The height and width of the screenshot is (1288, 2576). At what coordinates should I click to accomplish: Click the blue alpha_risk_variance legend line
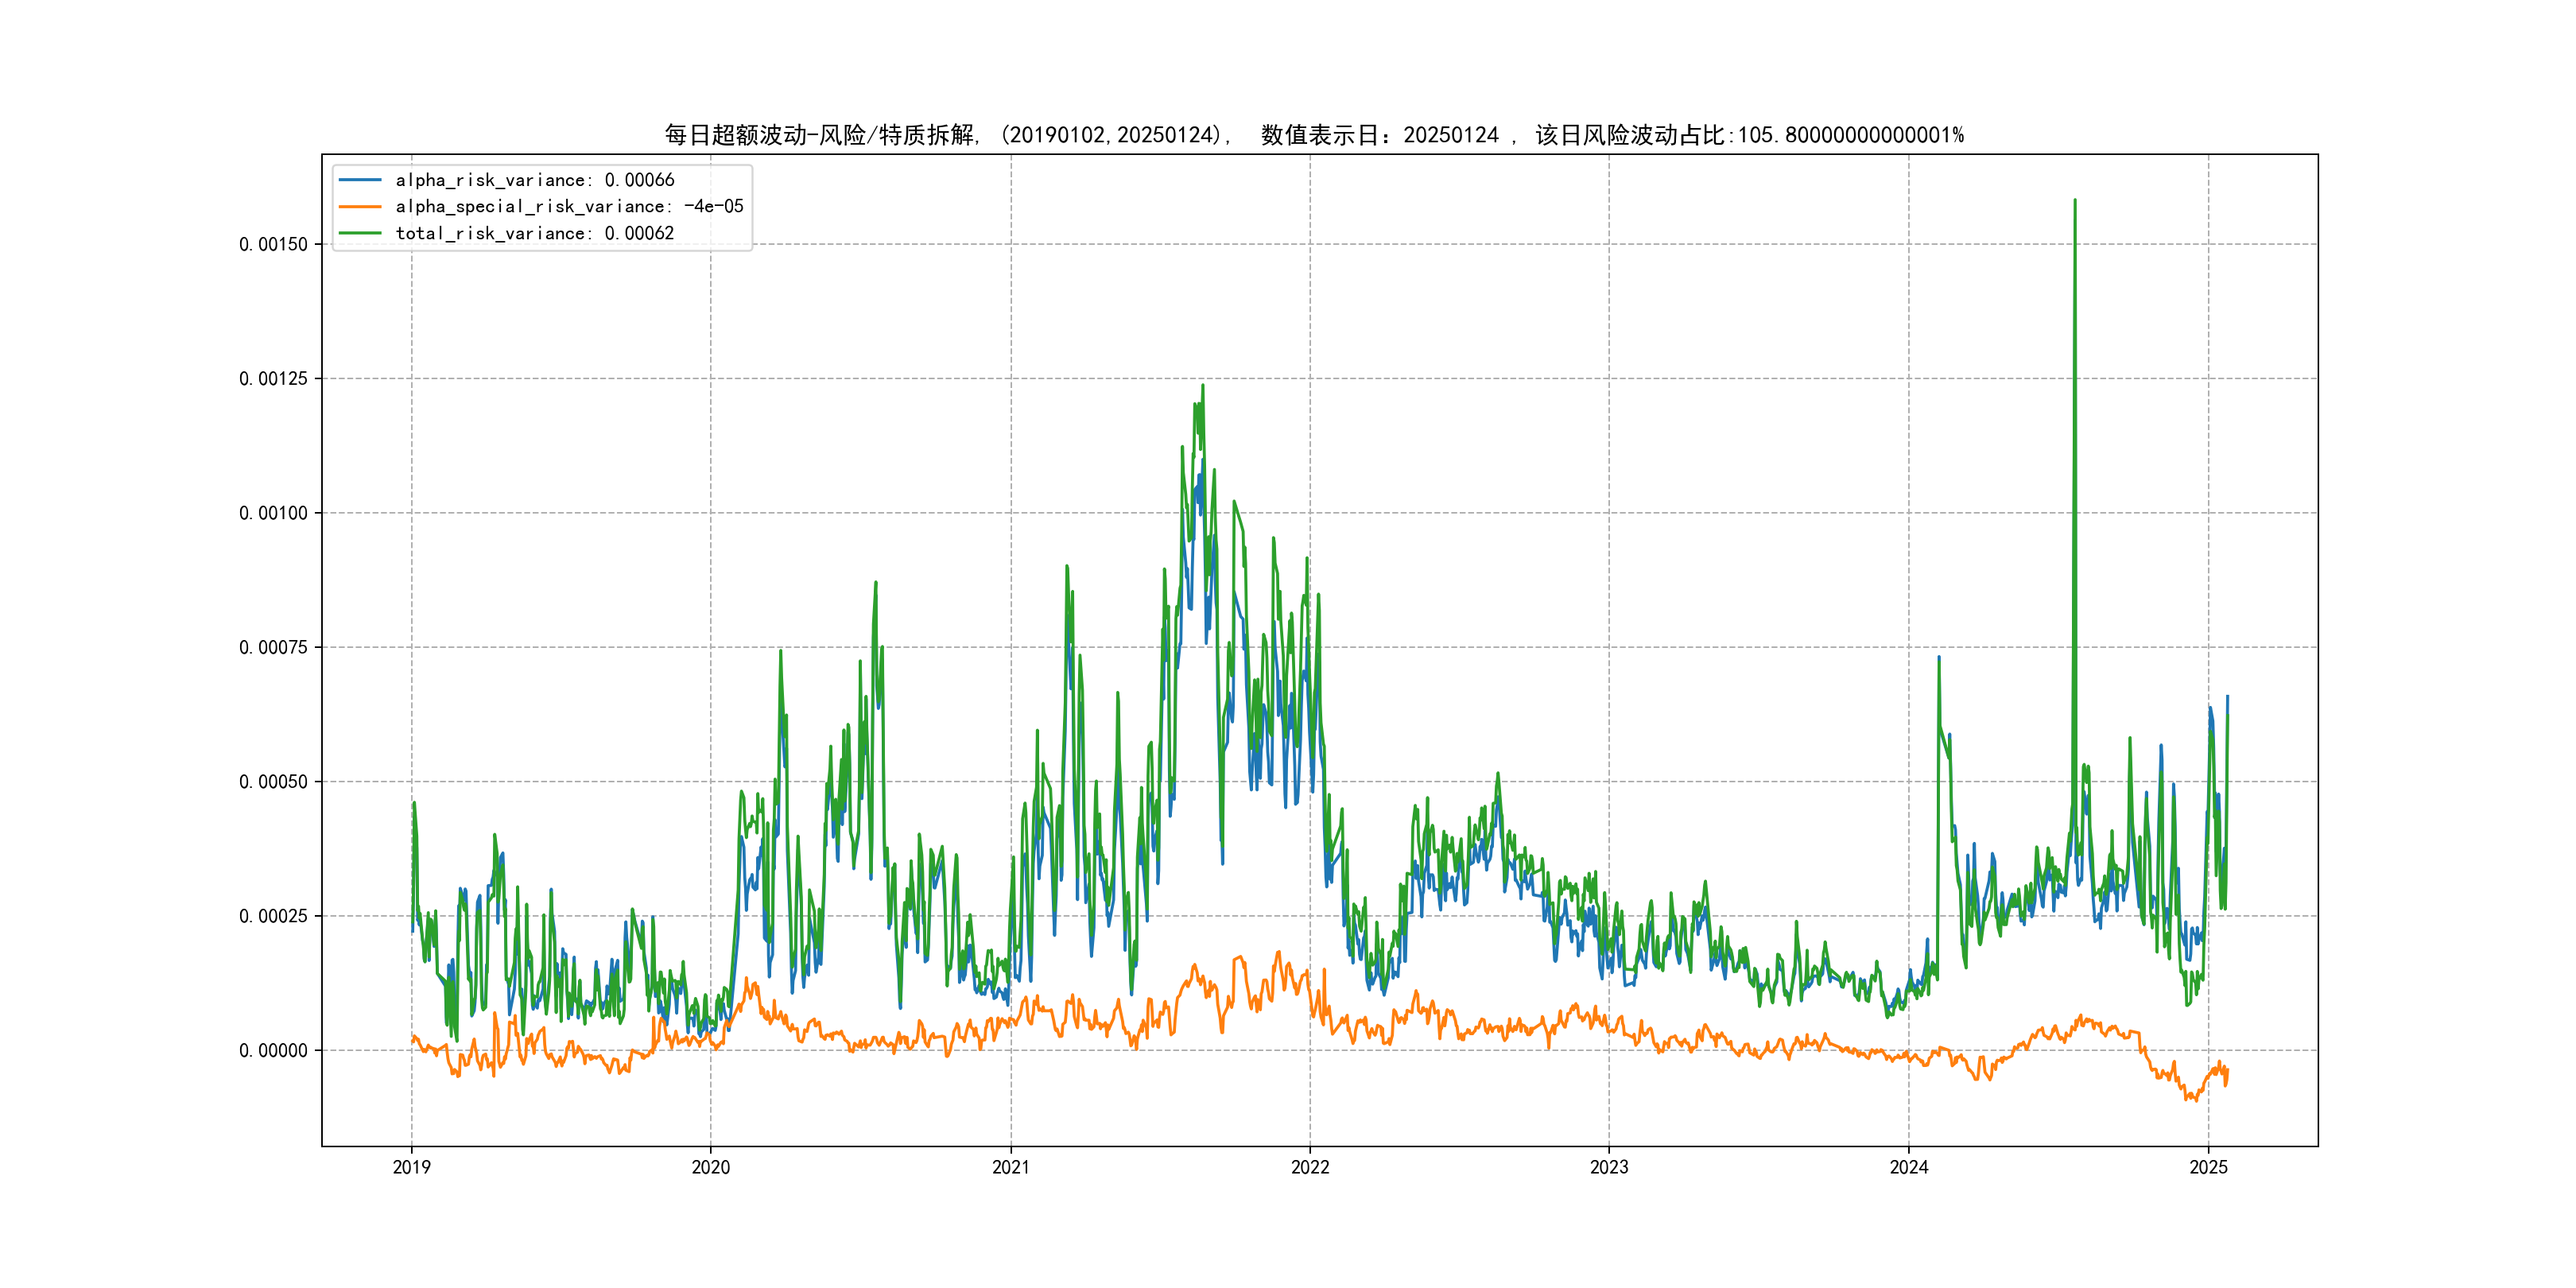click(x=360, y=180)
